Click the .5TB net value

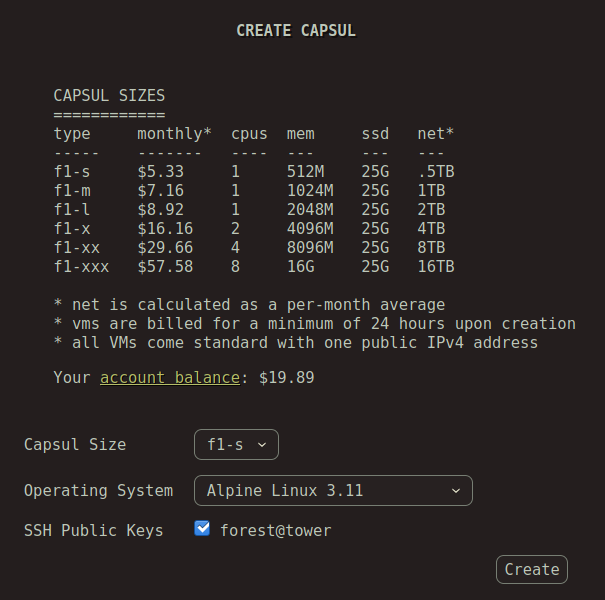[x=436, y=171]
